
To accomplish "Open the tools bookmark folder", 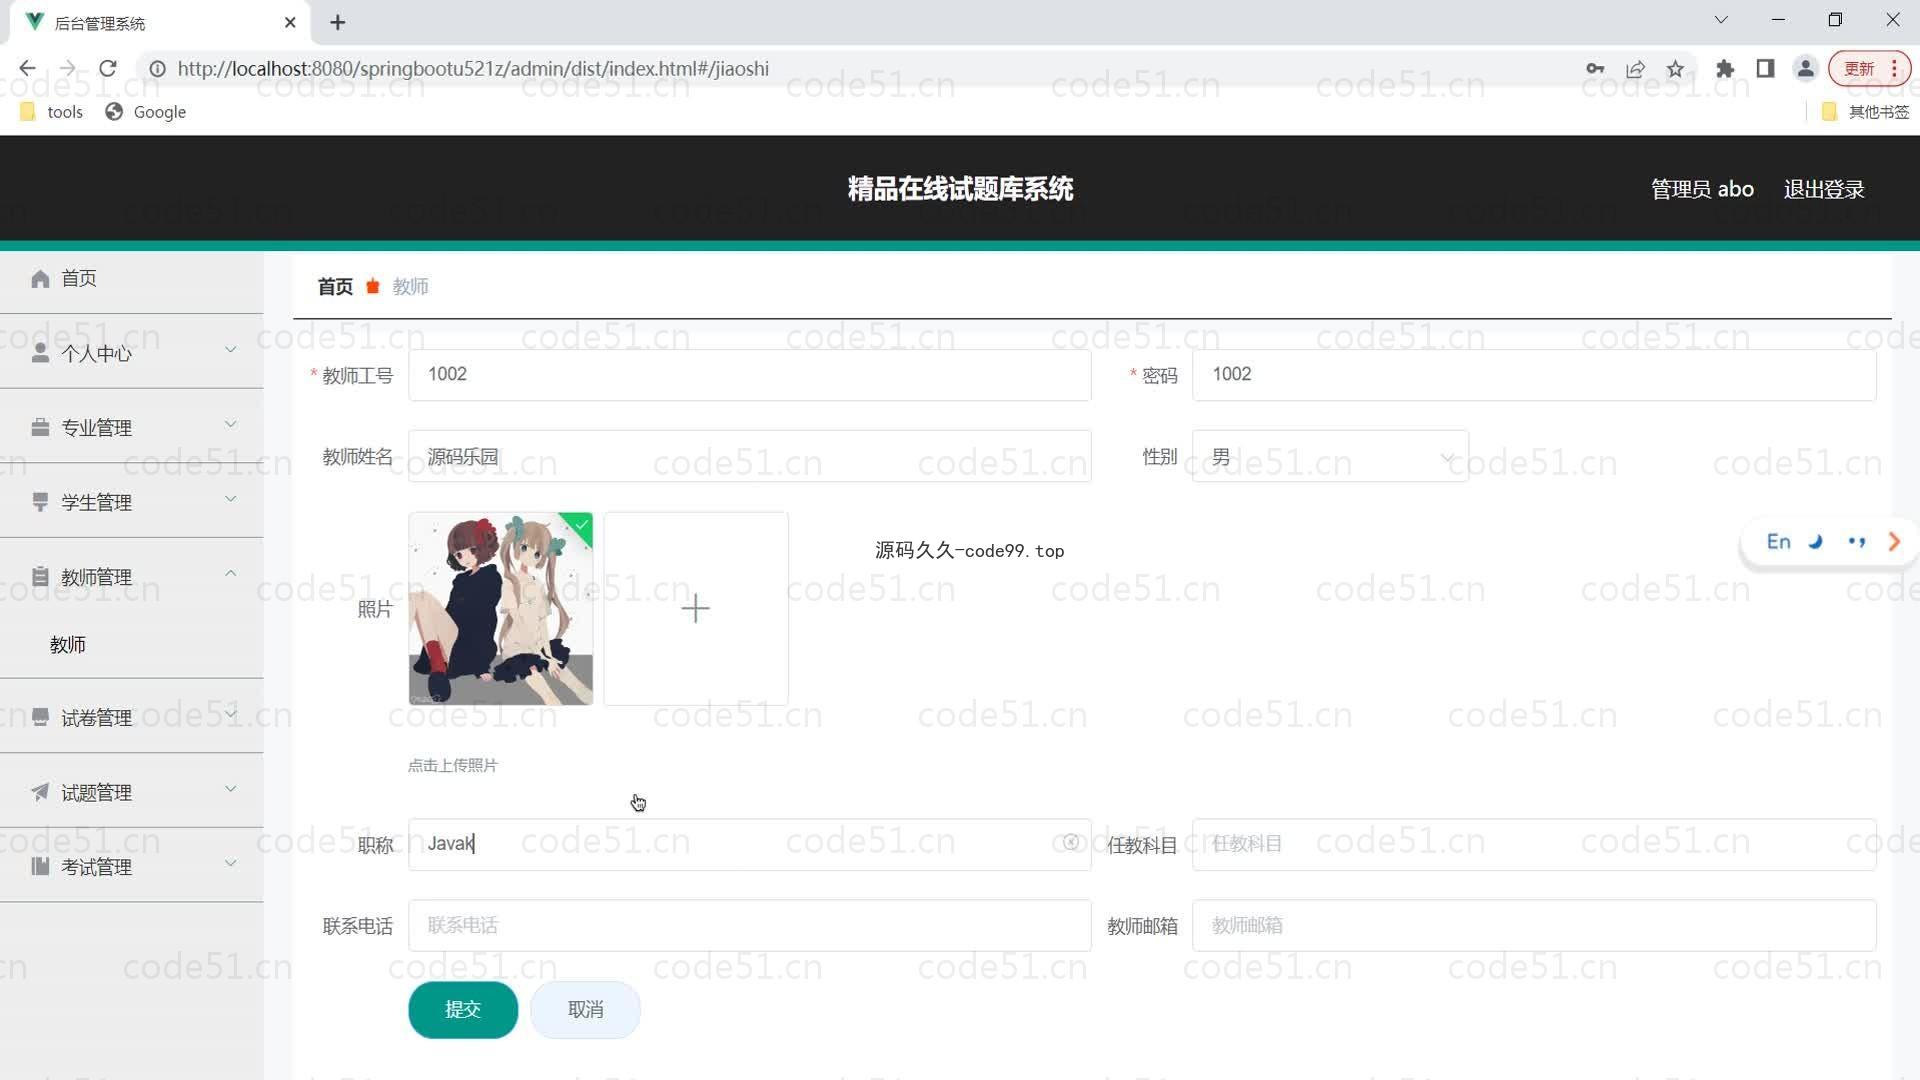I will pyautogui.click(x=52, y=112).
